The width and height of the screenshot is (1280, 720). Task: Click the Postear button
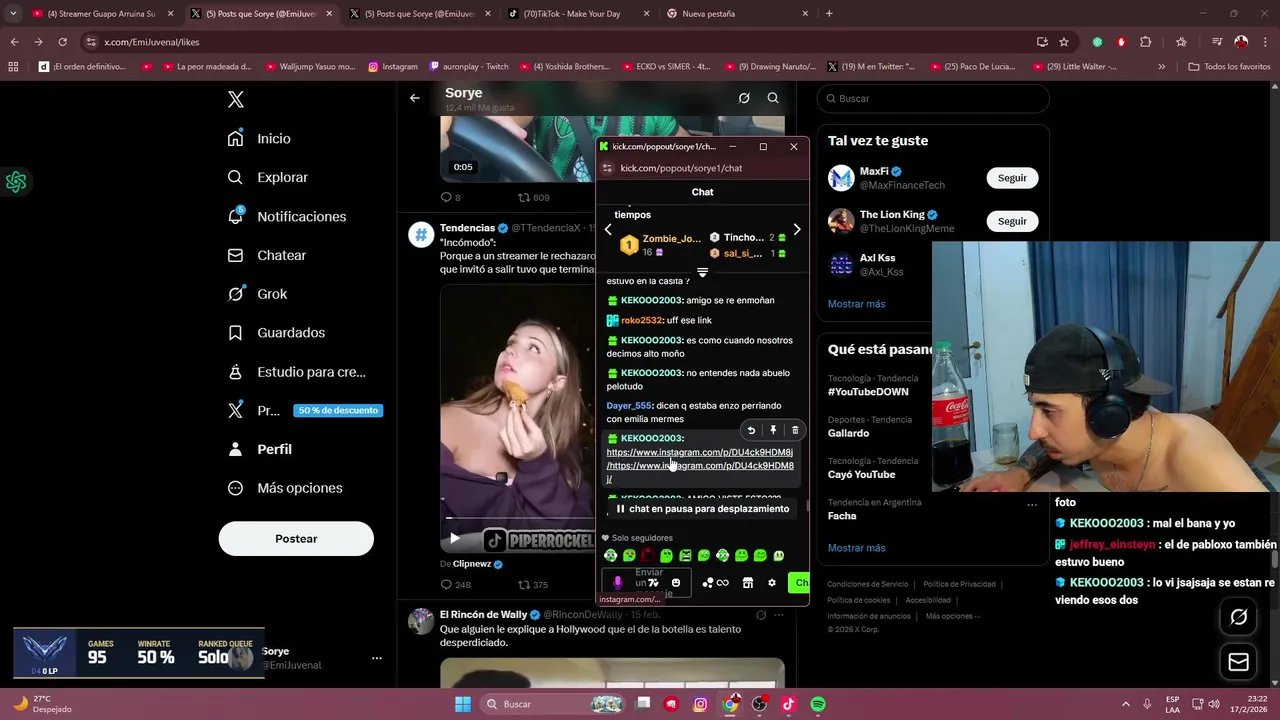(x=296, y=539)
